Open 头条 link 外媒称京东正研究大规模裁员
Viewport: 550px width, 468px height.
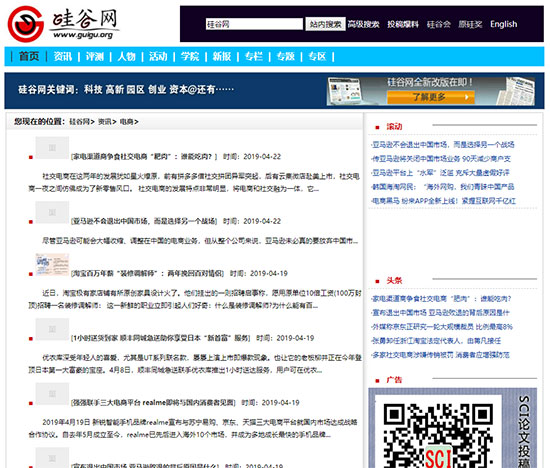(x=442, y=327)
